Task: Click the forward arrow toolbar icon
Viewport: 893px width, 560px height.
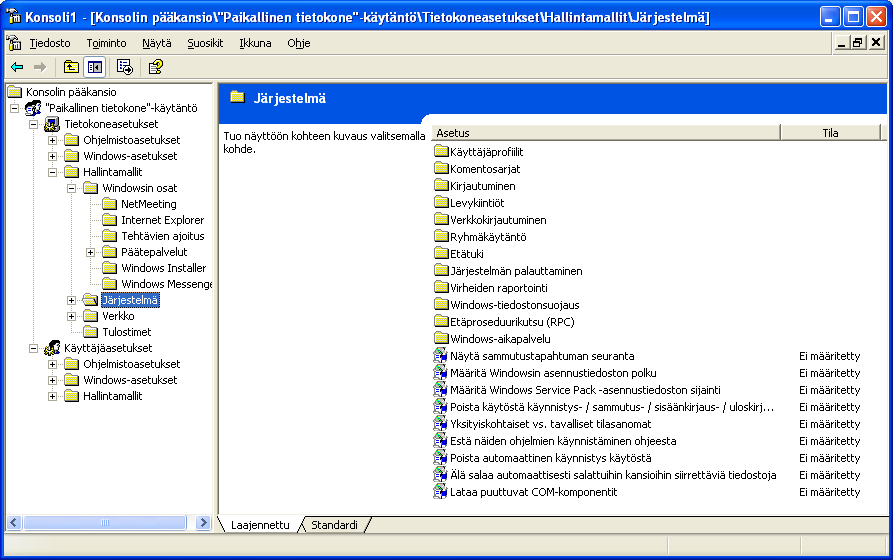Action: [39, 67]
